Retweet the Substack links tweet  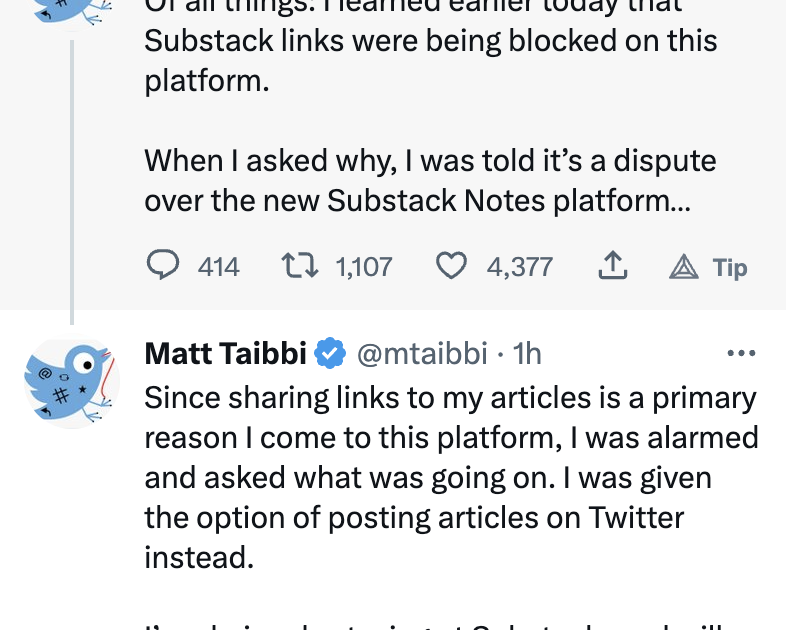[295, 266]
